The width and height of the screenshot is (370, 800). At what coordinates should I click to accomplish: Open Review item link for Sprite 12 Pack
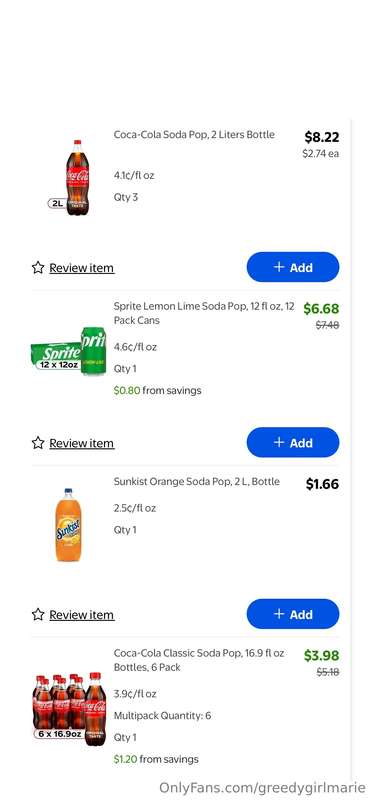point(82,443)
